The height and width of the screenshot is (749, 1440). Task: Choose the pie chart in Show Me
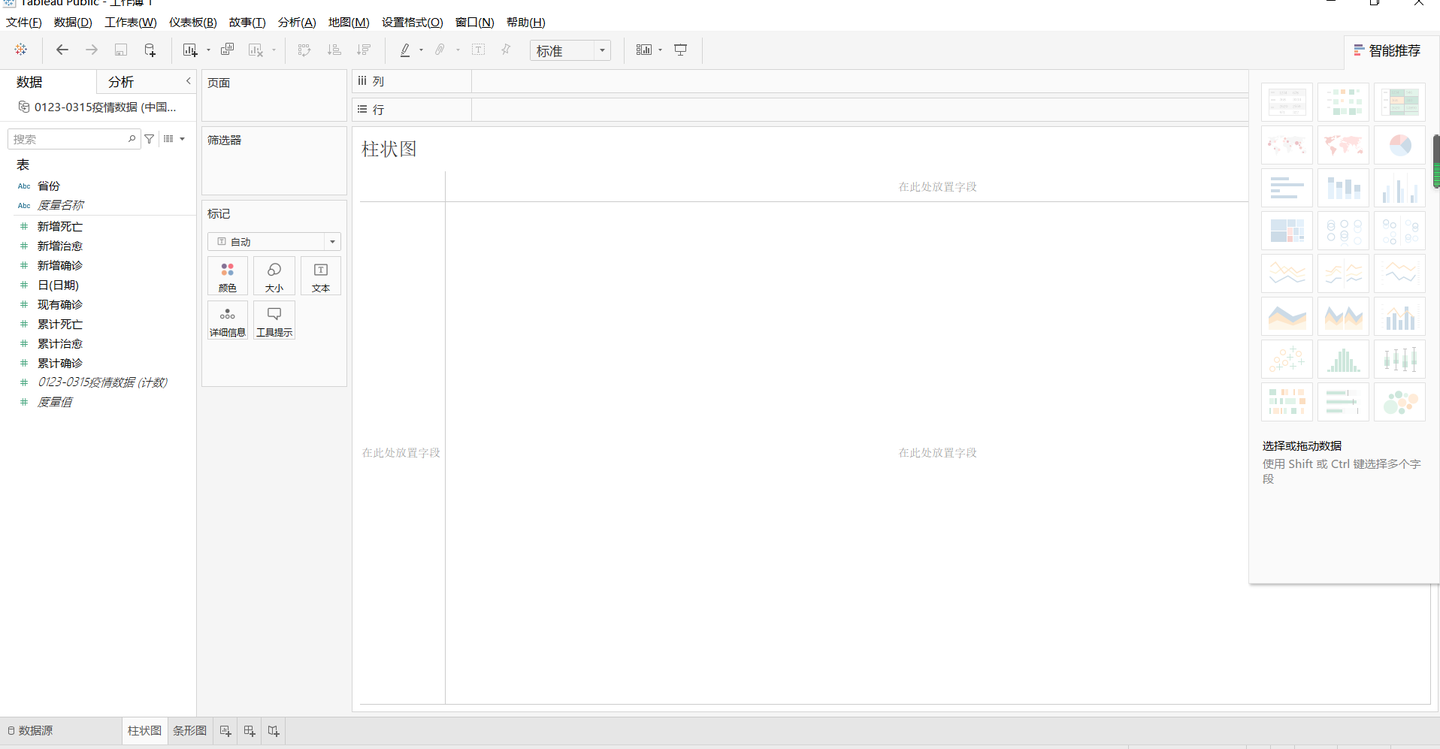(x=1399, y=145)
